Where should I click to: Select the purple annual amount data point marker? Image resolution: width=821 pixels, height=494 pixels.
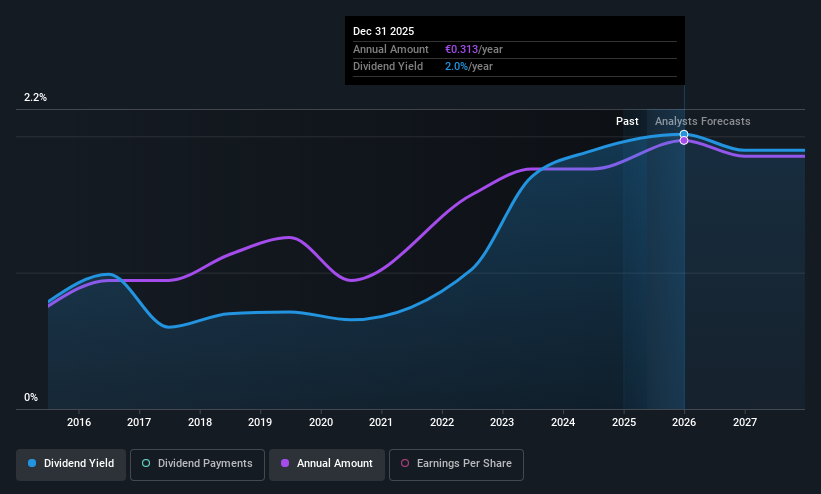pos(684,141)
